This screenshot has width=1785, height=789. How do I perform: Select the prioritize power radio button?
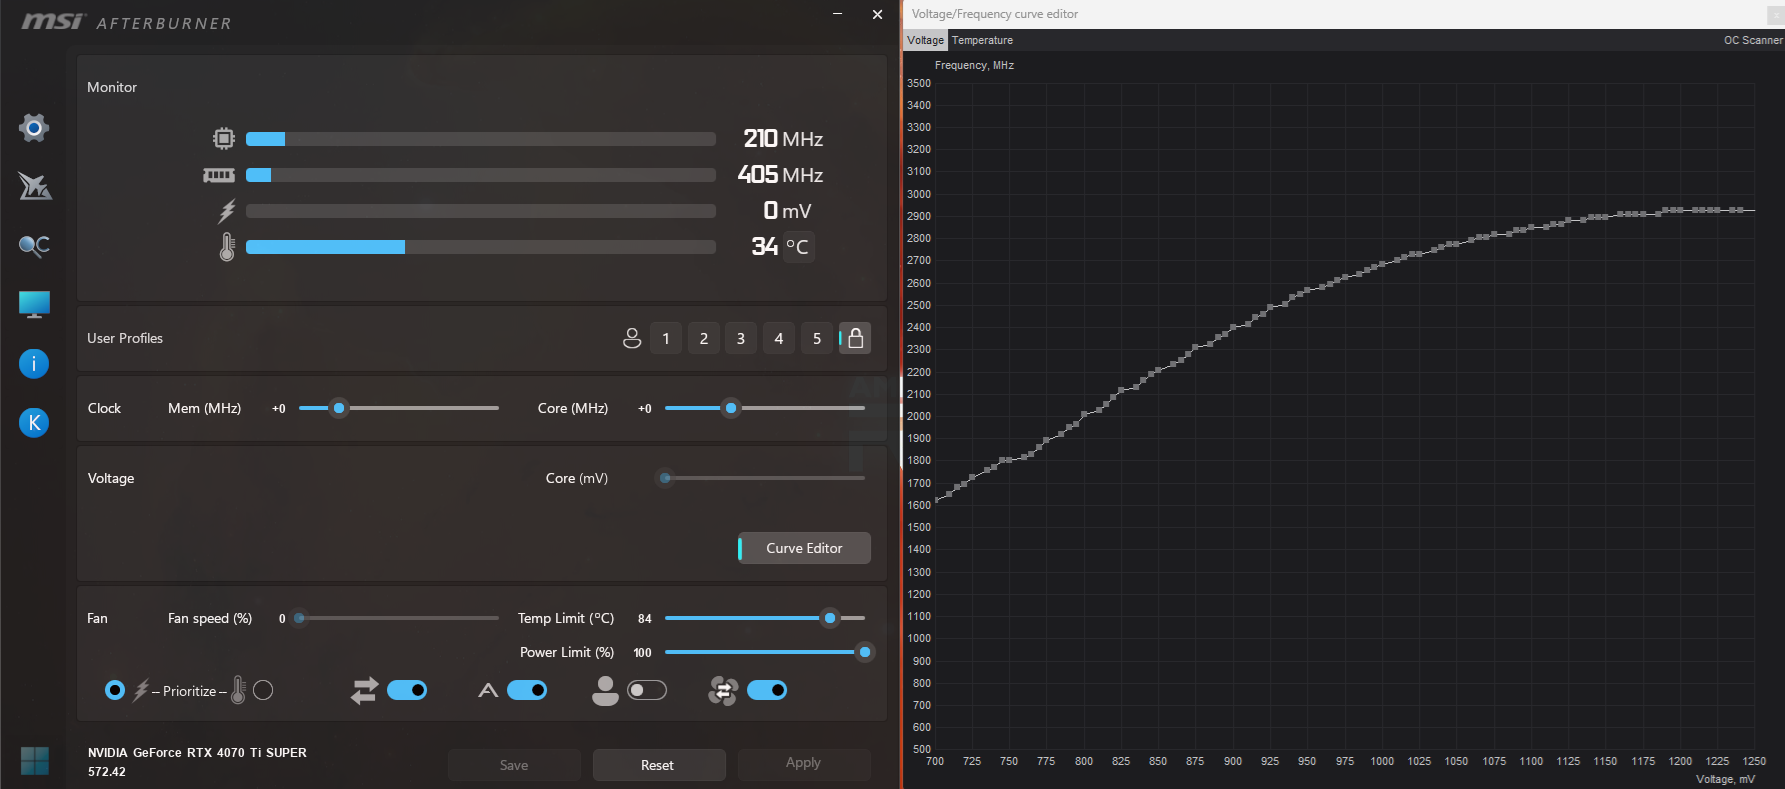click(115, 690)
